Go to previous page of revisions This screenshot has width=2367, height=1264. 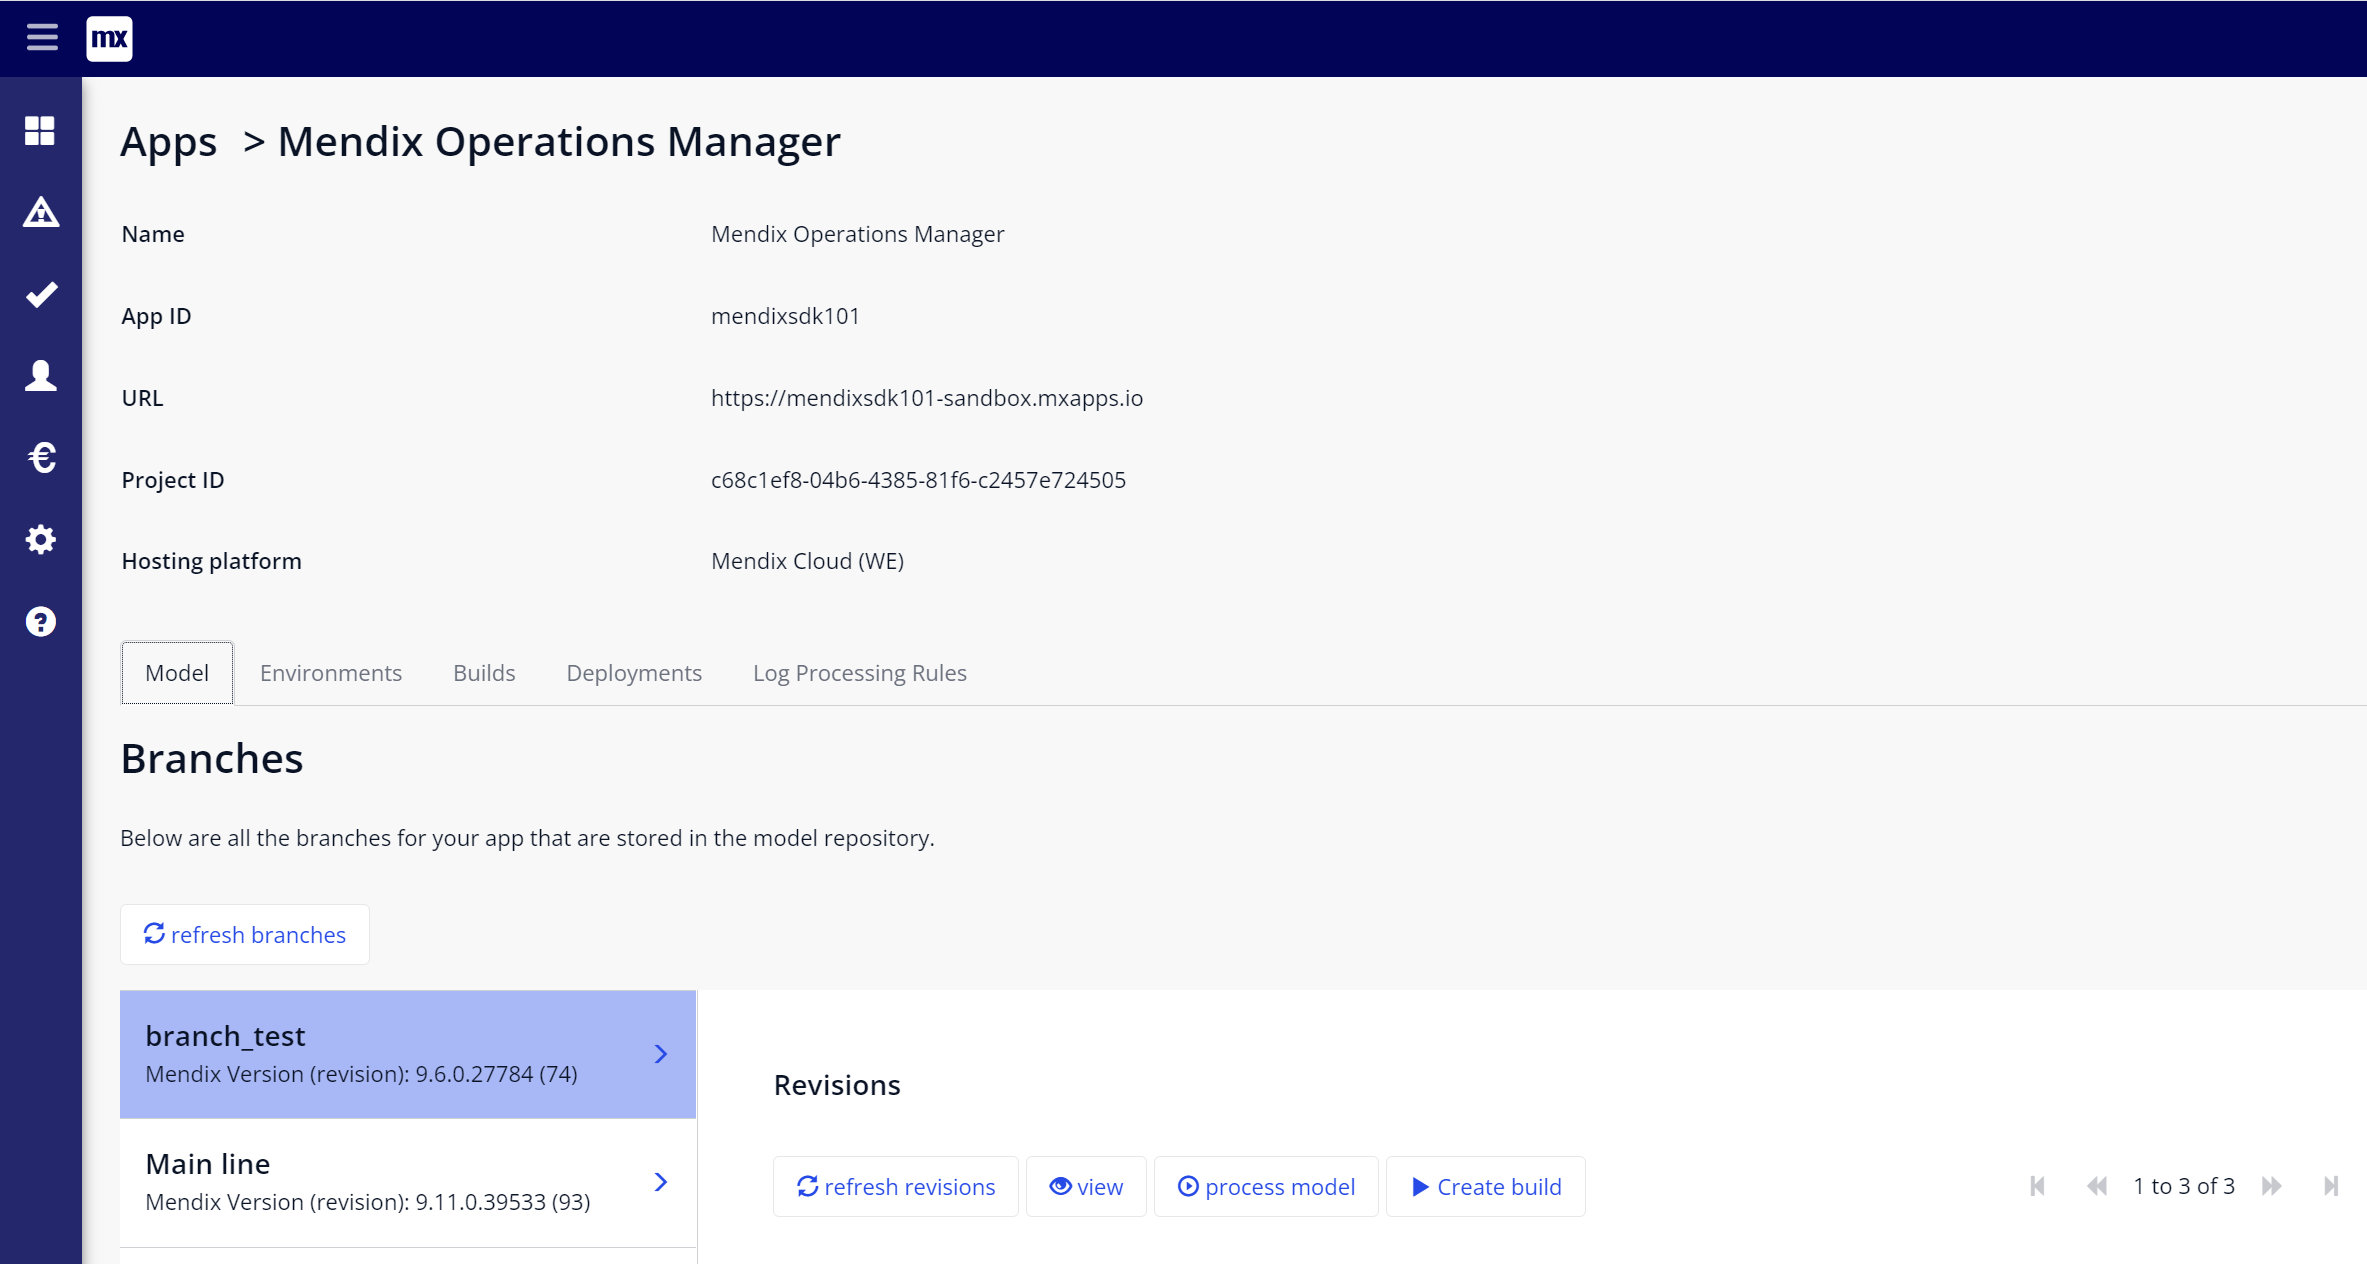point(2097,1186)
